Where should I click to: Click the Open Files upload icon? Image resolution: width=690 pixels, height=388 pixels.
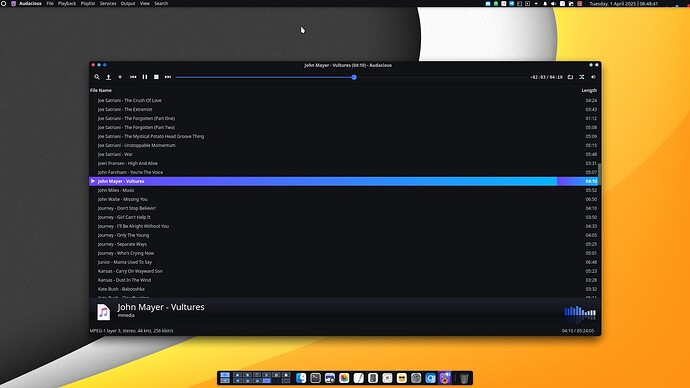(108, 77)
